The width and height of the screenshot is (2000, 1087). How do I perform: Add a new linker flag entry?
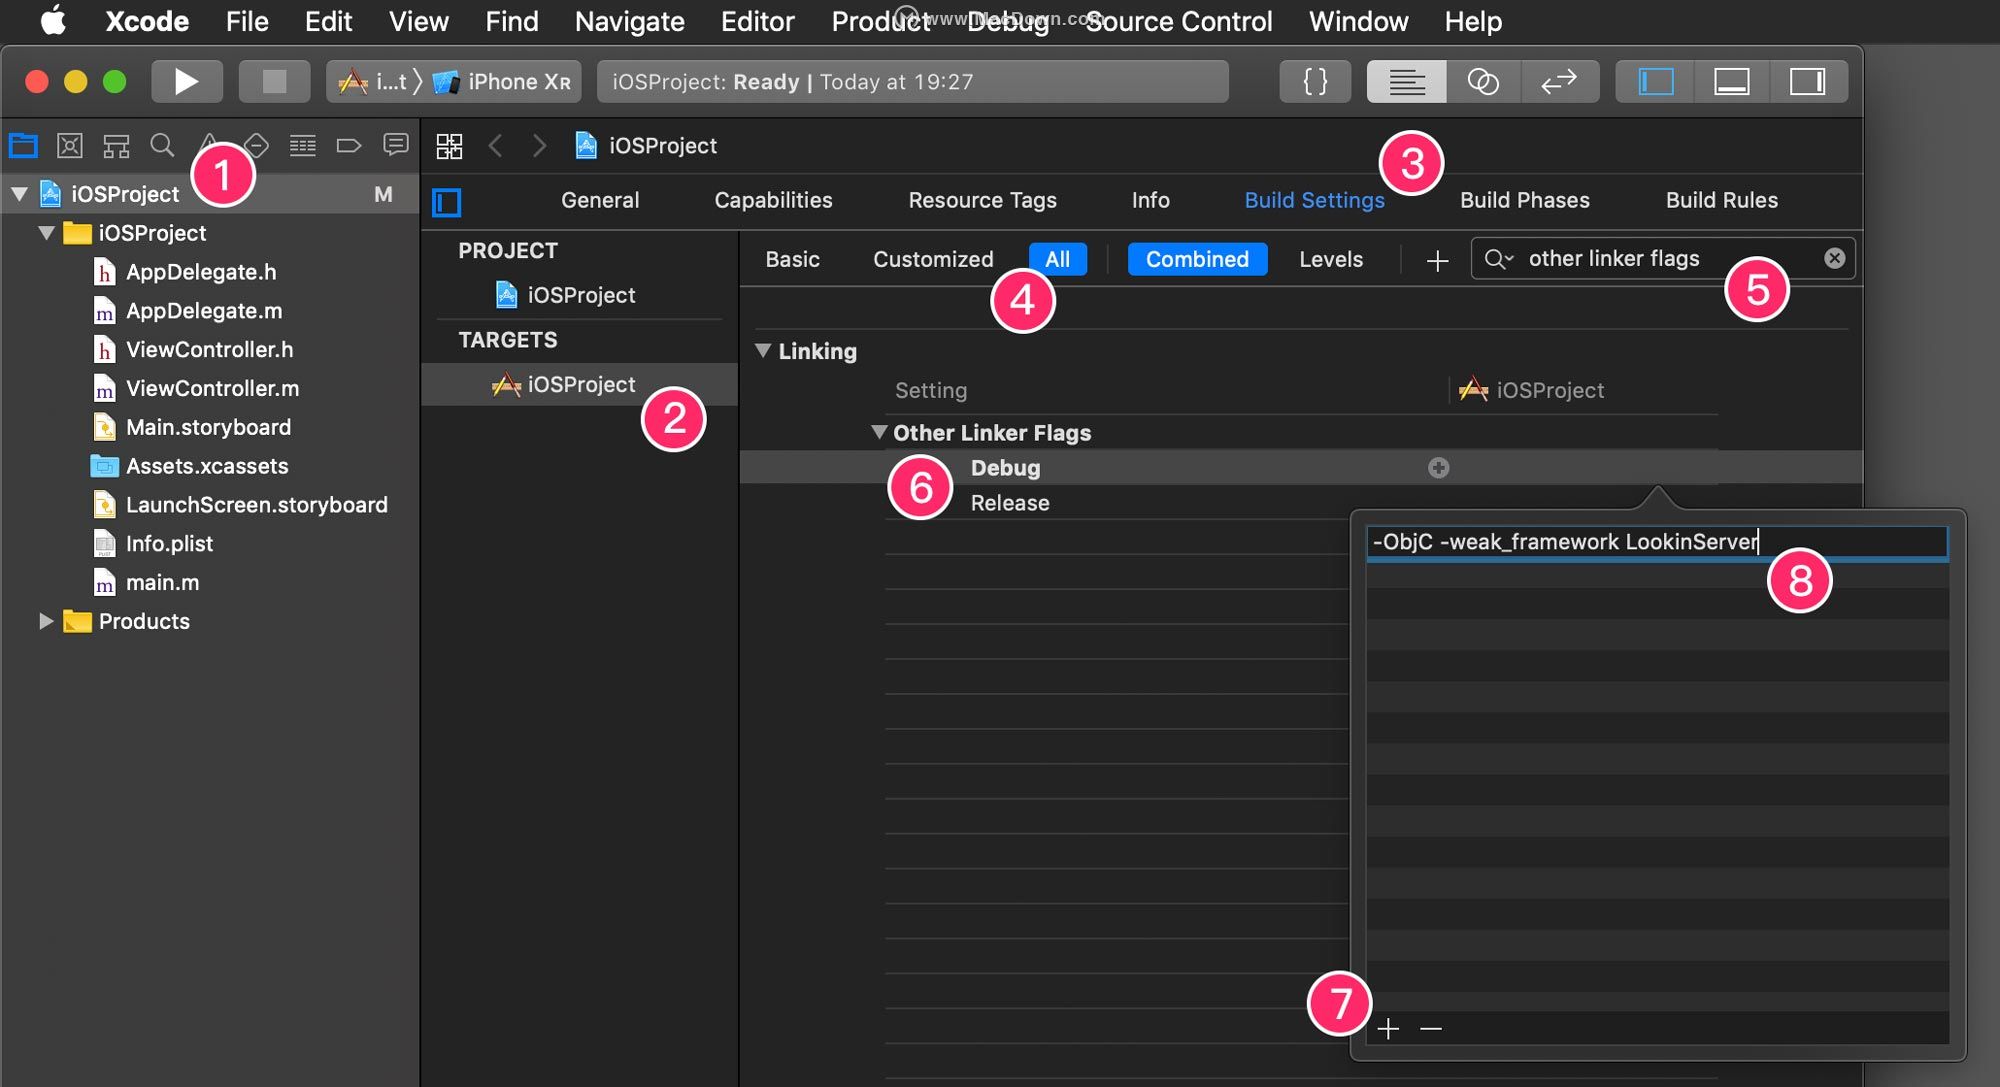point(1388,1028)
